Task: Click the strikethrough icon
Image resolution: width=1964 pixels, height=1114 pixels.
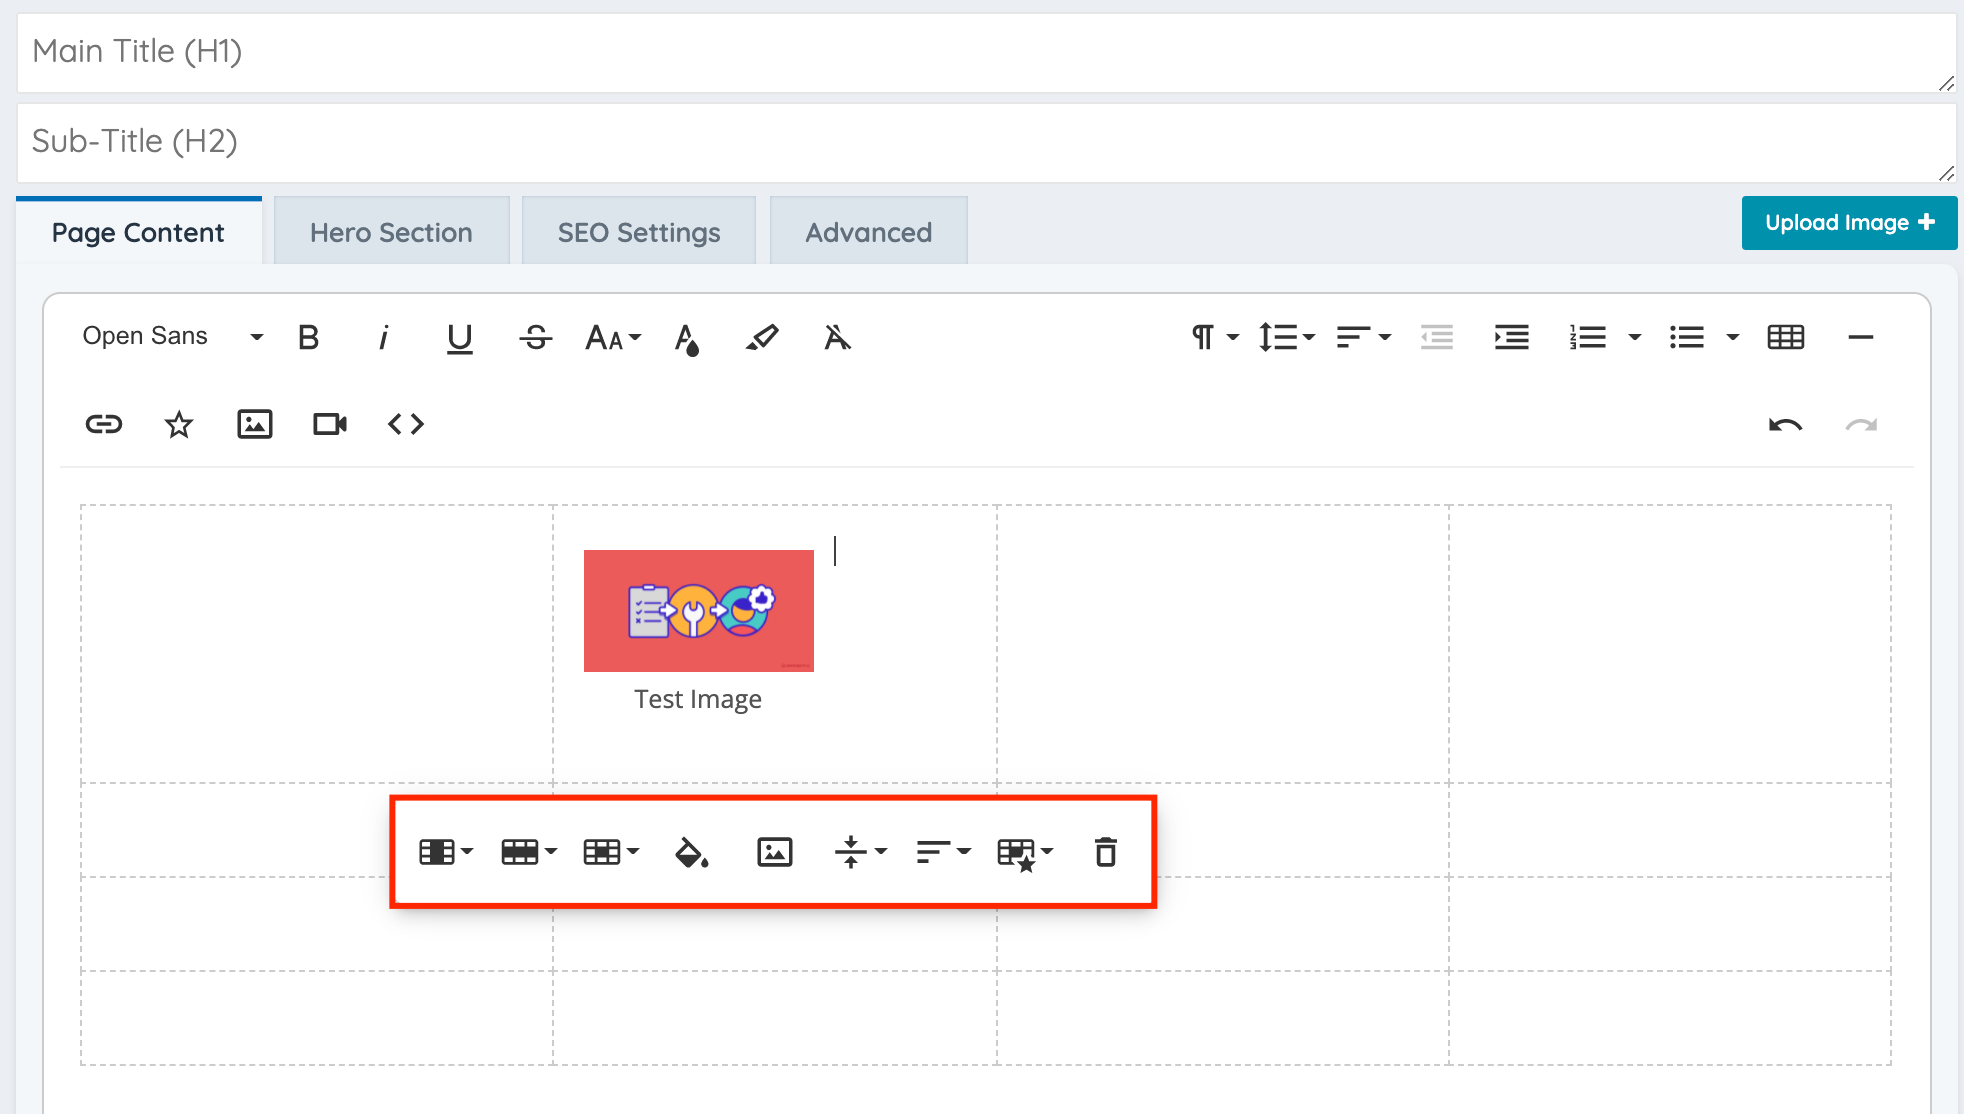Action: point(536,338)
